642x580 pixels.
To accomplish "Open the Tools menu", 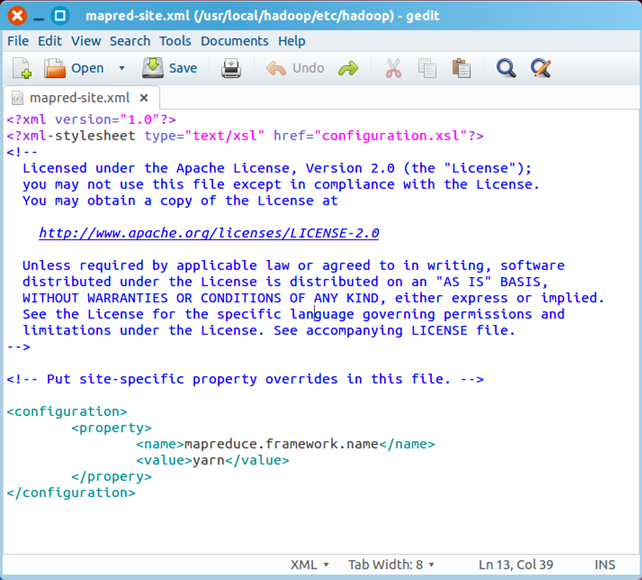I will 175,41.
